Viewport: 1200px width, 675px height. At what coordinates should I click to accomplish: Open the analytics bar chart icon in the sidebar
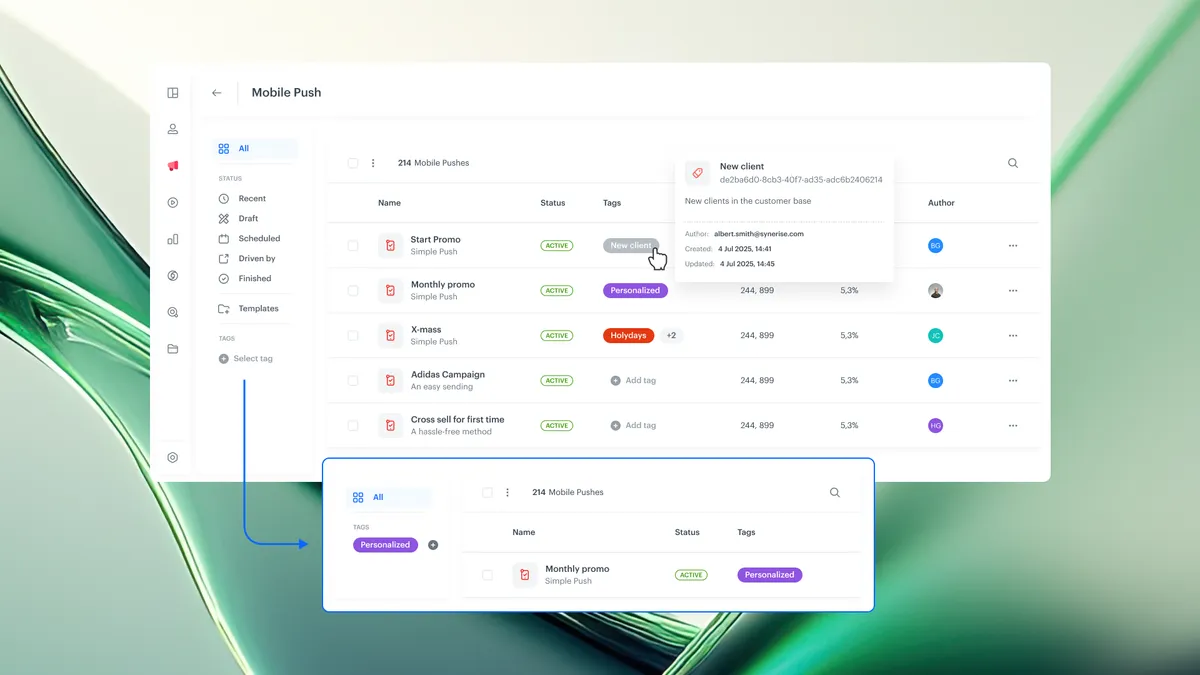(x=173, y=239)
